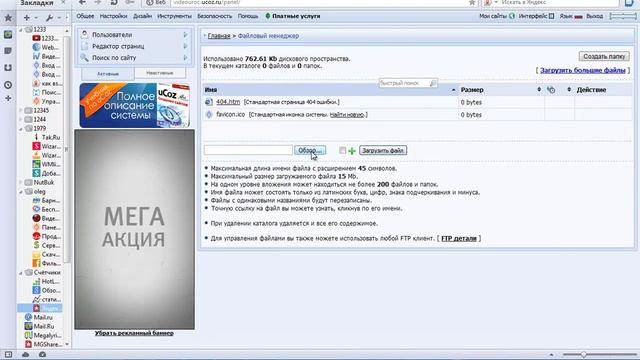Screen dimensions: 640x360
Task: Open the MGShare... bookmark
Action: [42, 344]
